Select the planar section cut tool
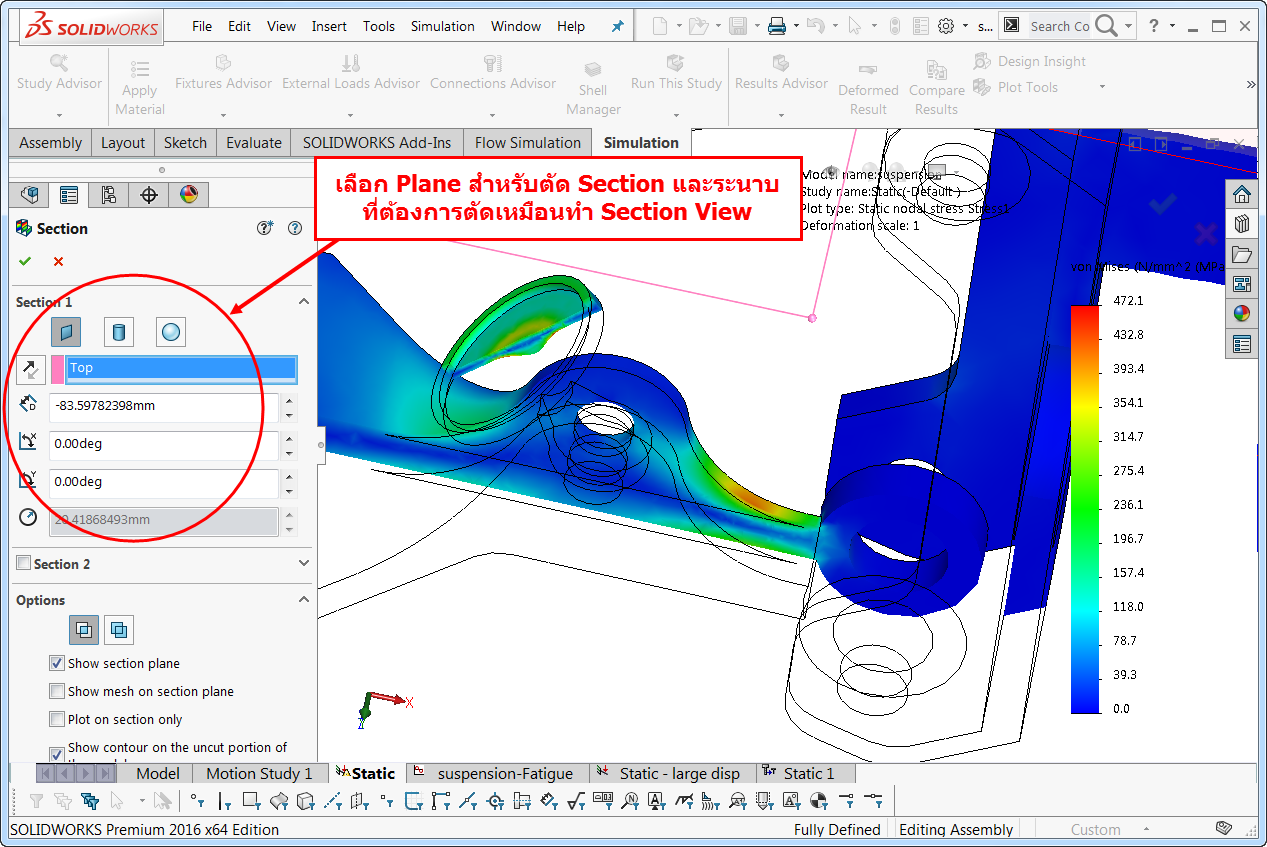 [66, 331]
